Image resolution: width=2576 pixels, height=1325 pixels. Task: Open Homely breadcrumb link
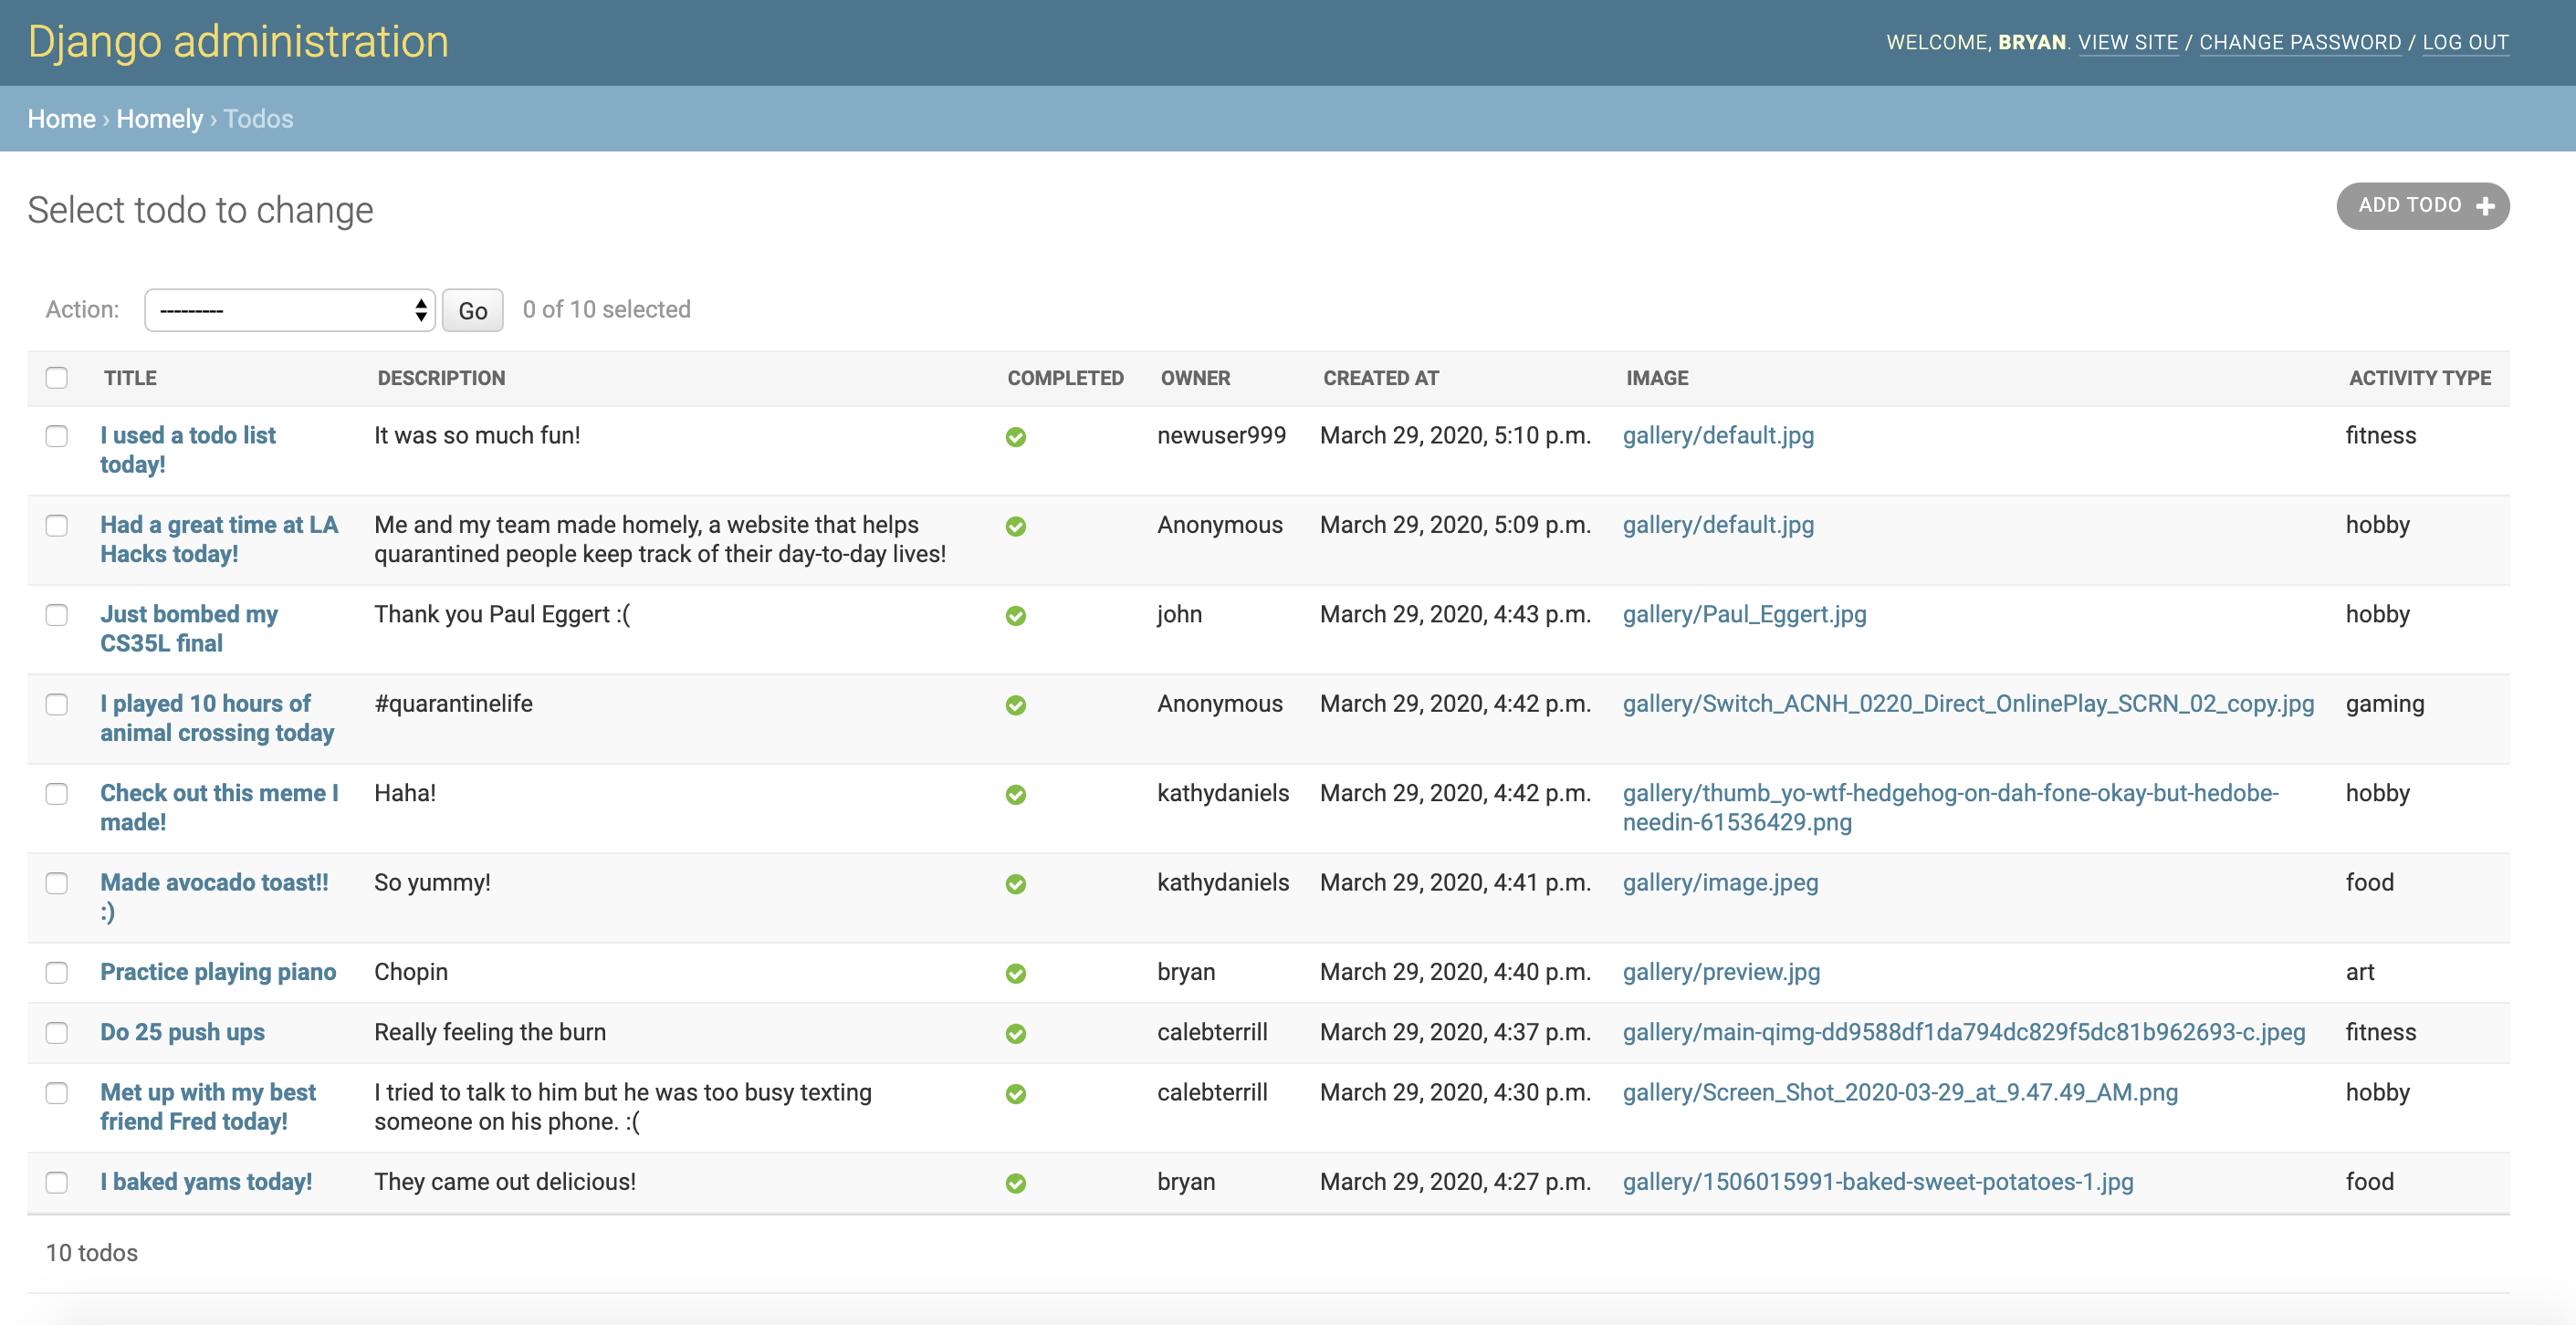[x=159, y=119]
